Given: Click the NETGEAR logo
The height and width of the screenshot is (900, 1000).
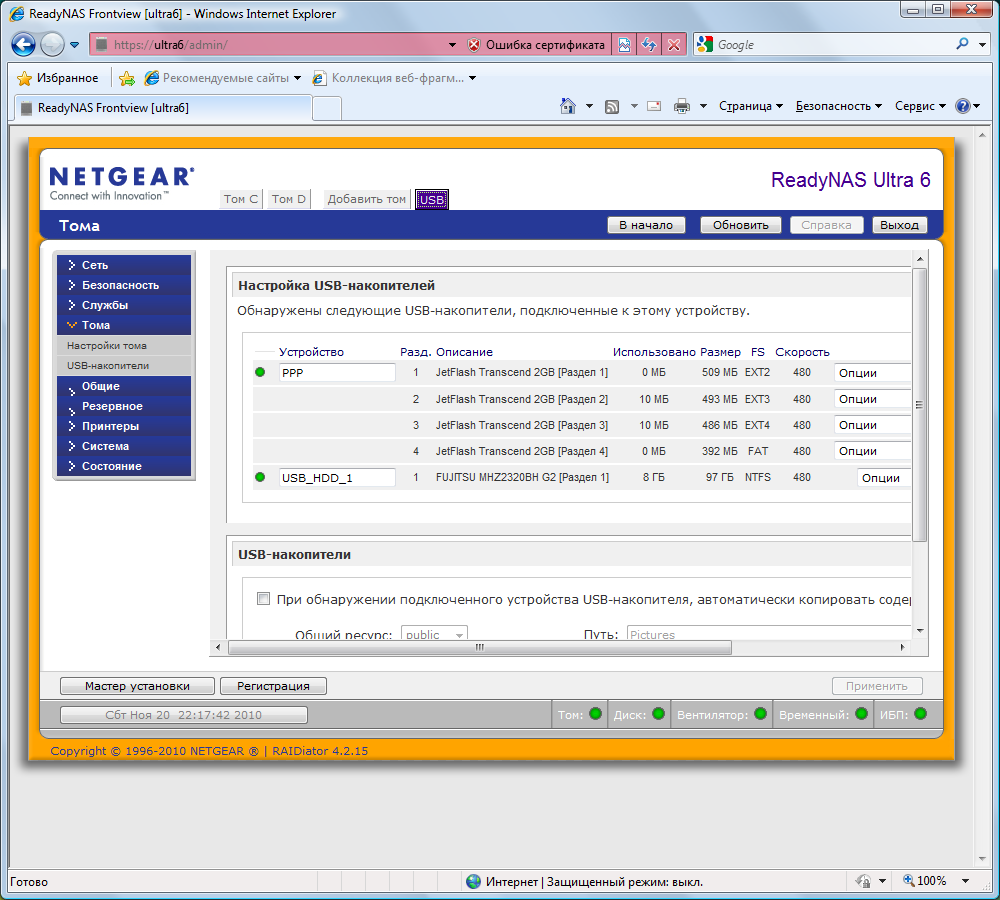Looking at the screenshot, I should click(x=122, y=183).
